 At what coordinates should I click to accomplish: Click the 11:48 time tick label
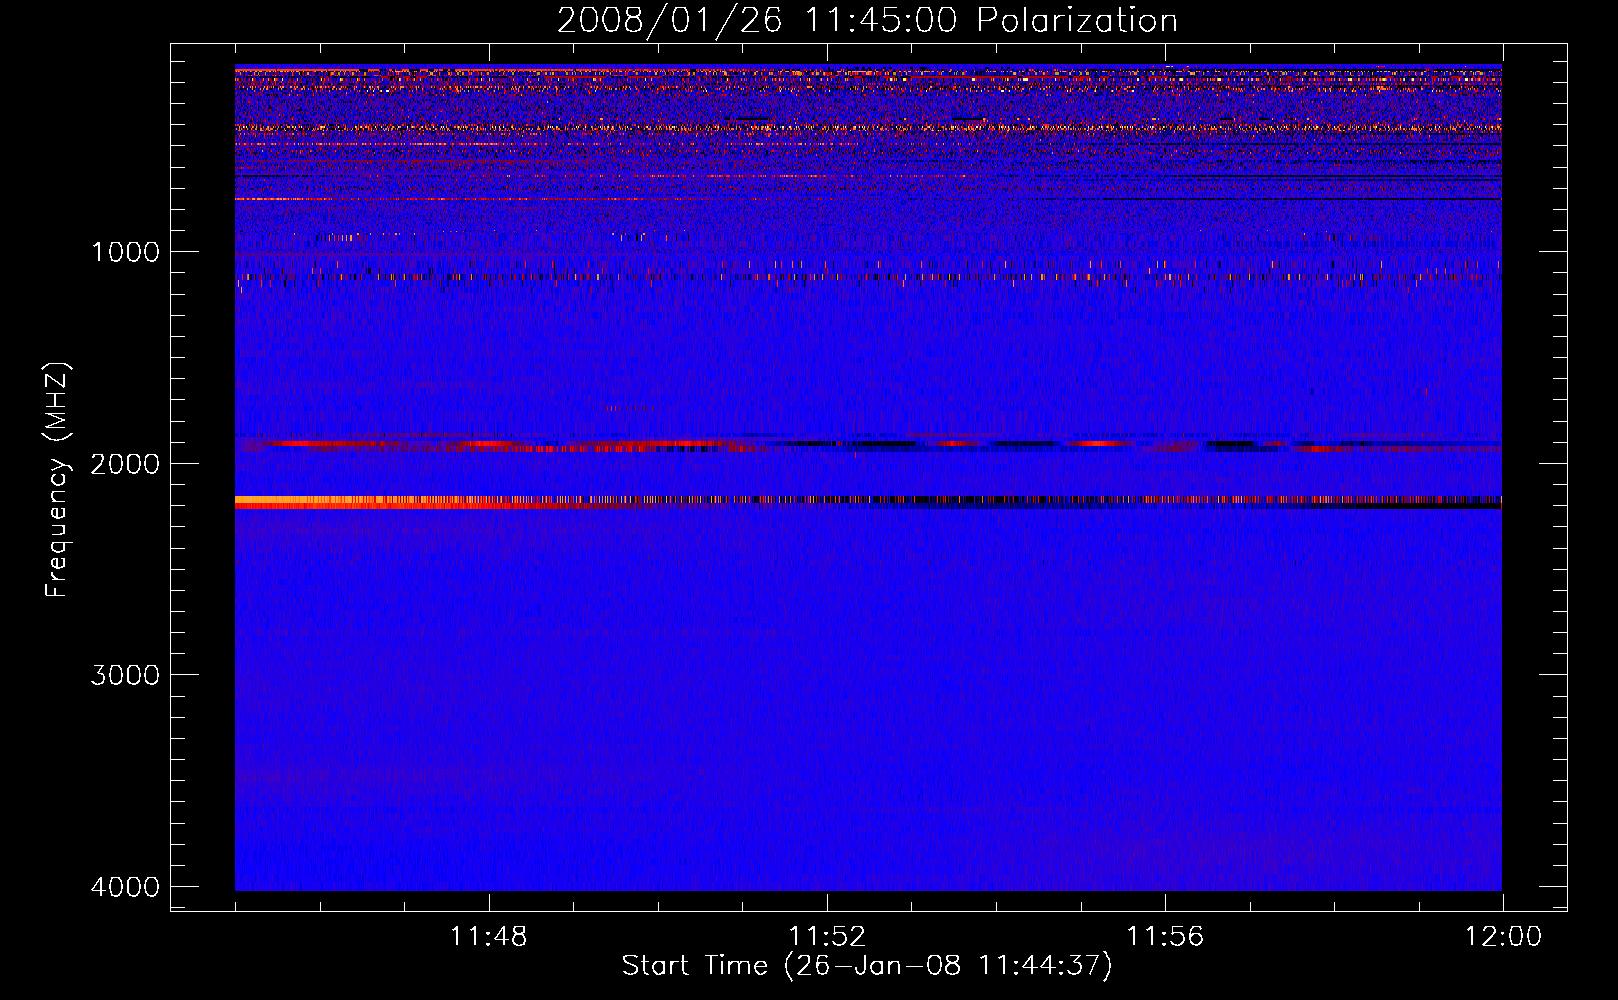click(489, 937)
